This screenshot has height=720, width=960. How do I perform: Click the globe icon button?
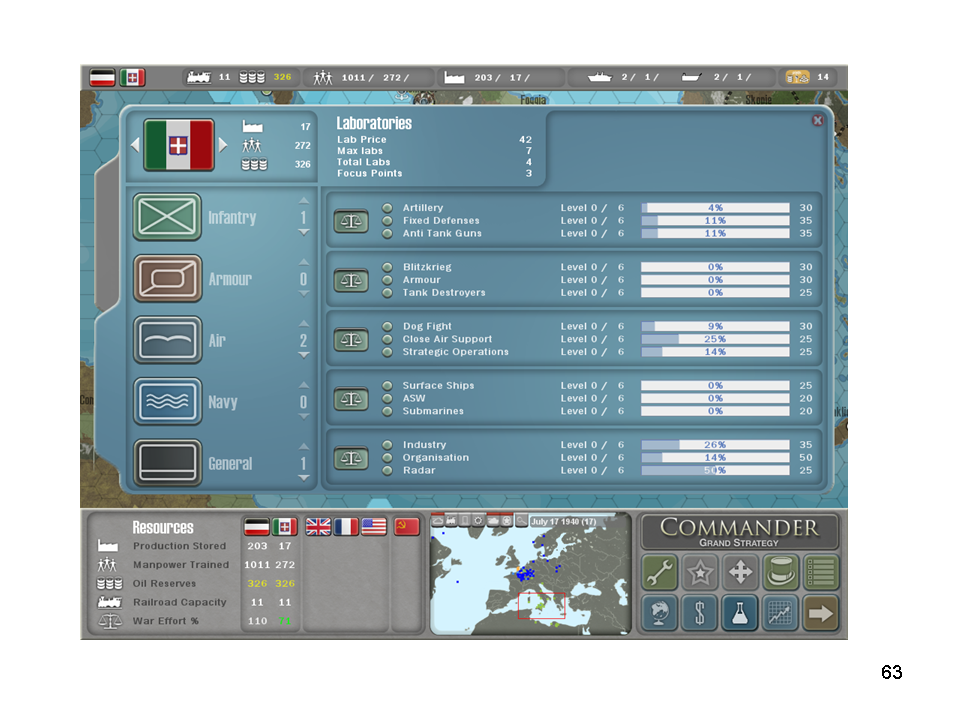[x=659, y=613]
